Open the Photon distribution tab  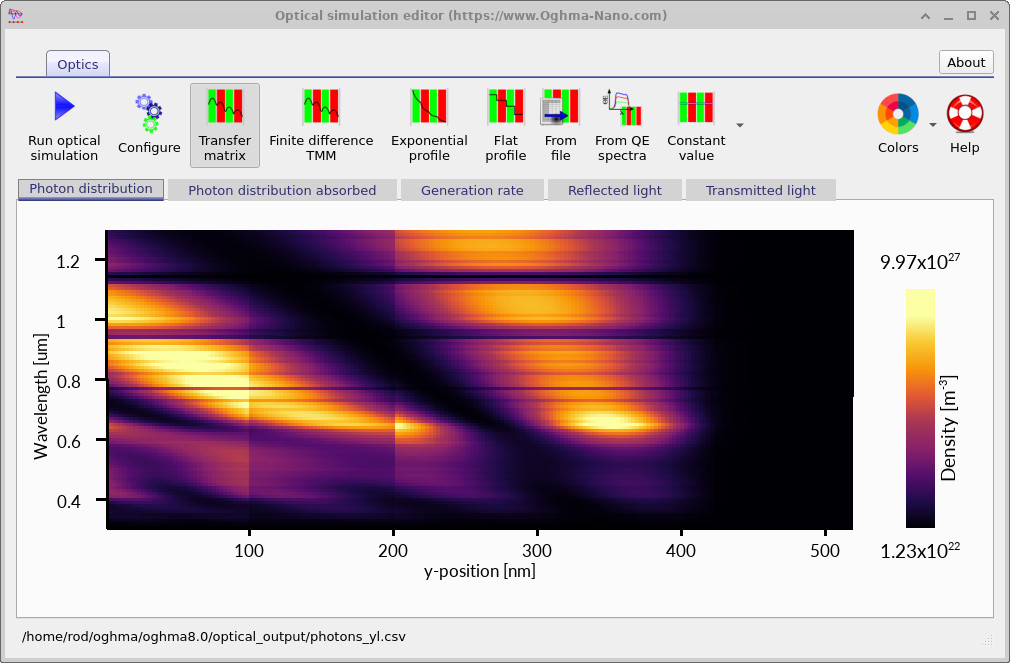91,189
